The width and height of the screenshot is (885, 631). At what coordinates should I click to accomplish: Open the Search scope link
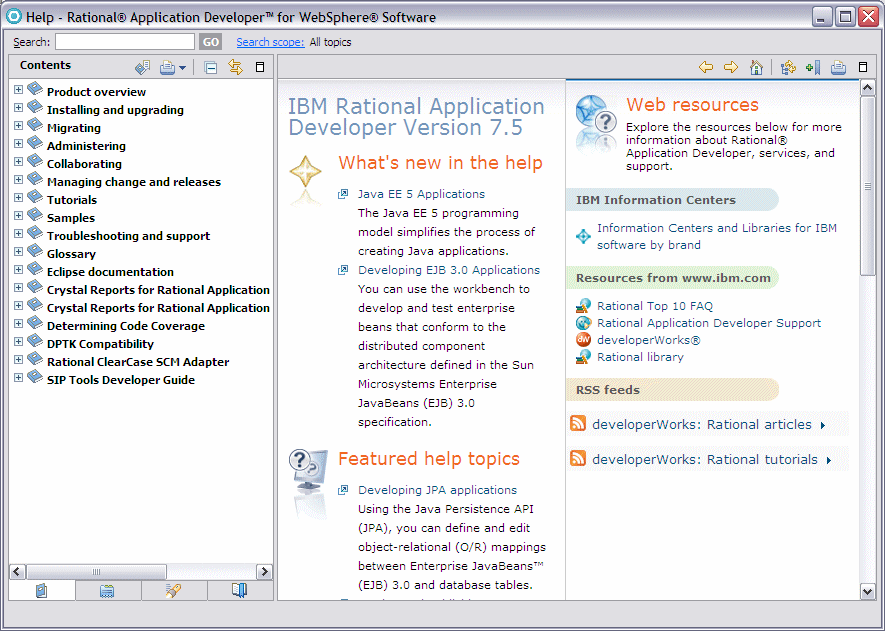point(270,42)
